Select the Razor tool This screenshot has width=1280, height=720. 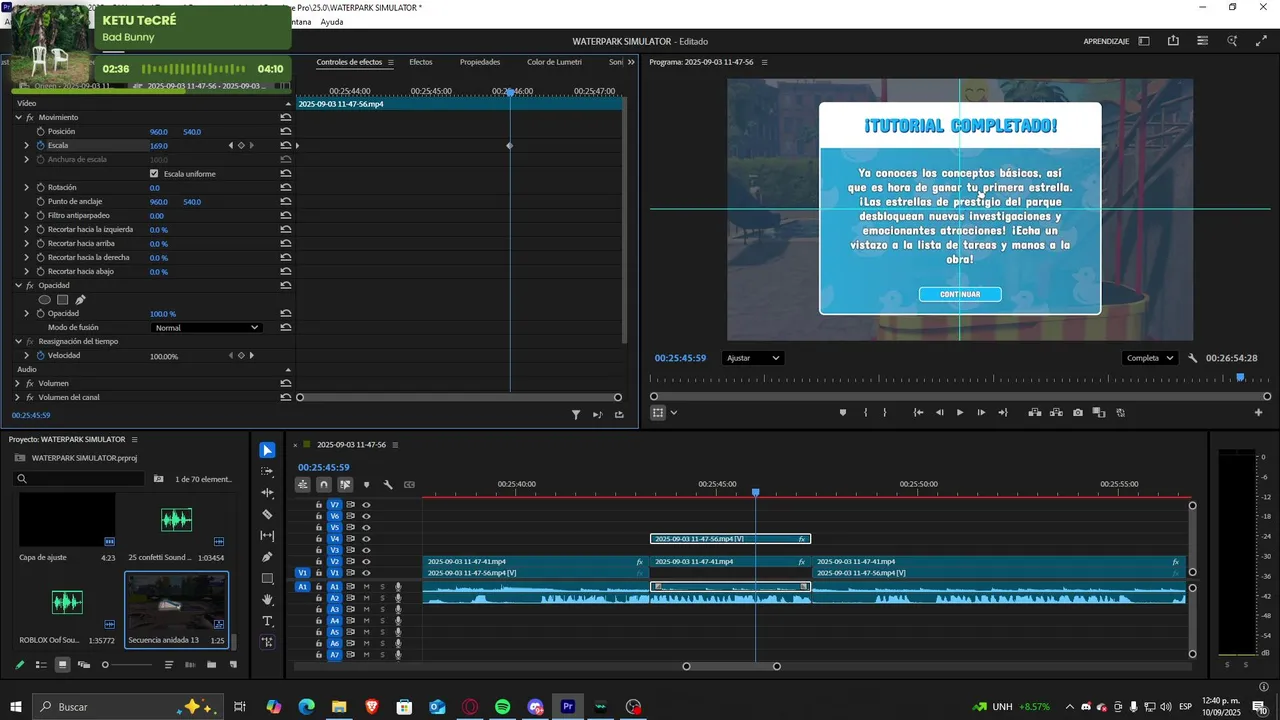click(x=267, y=514)
